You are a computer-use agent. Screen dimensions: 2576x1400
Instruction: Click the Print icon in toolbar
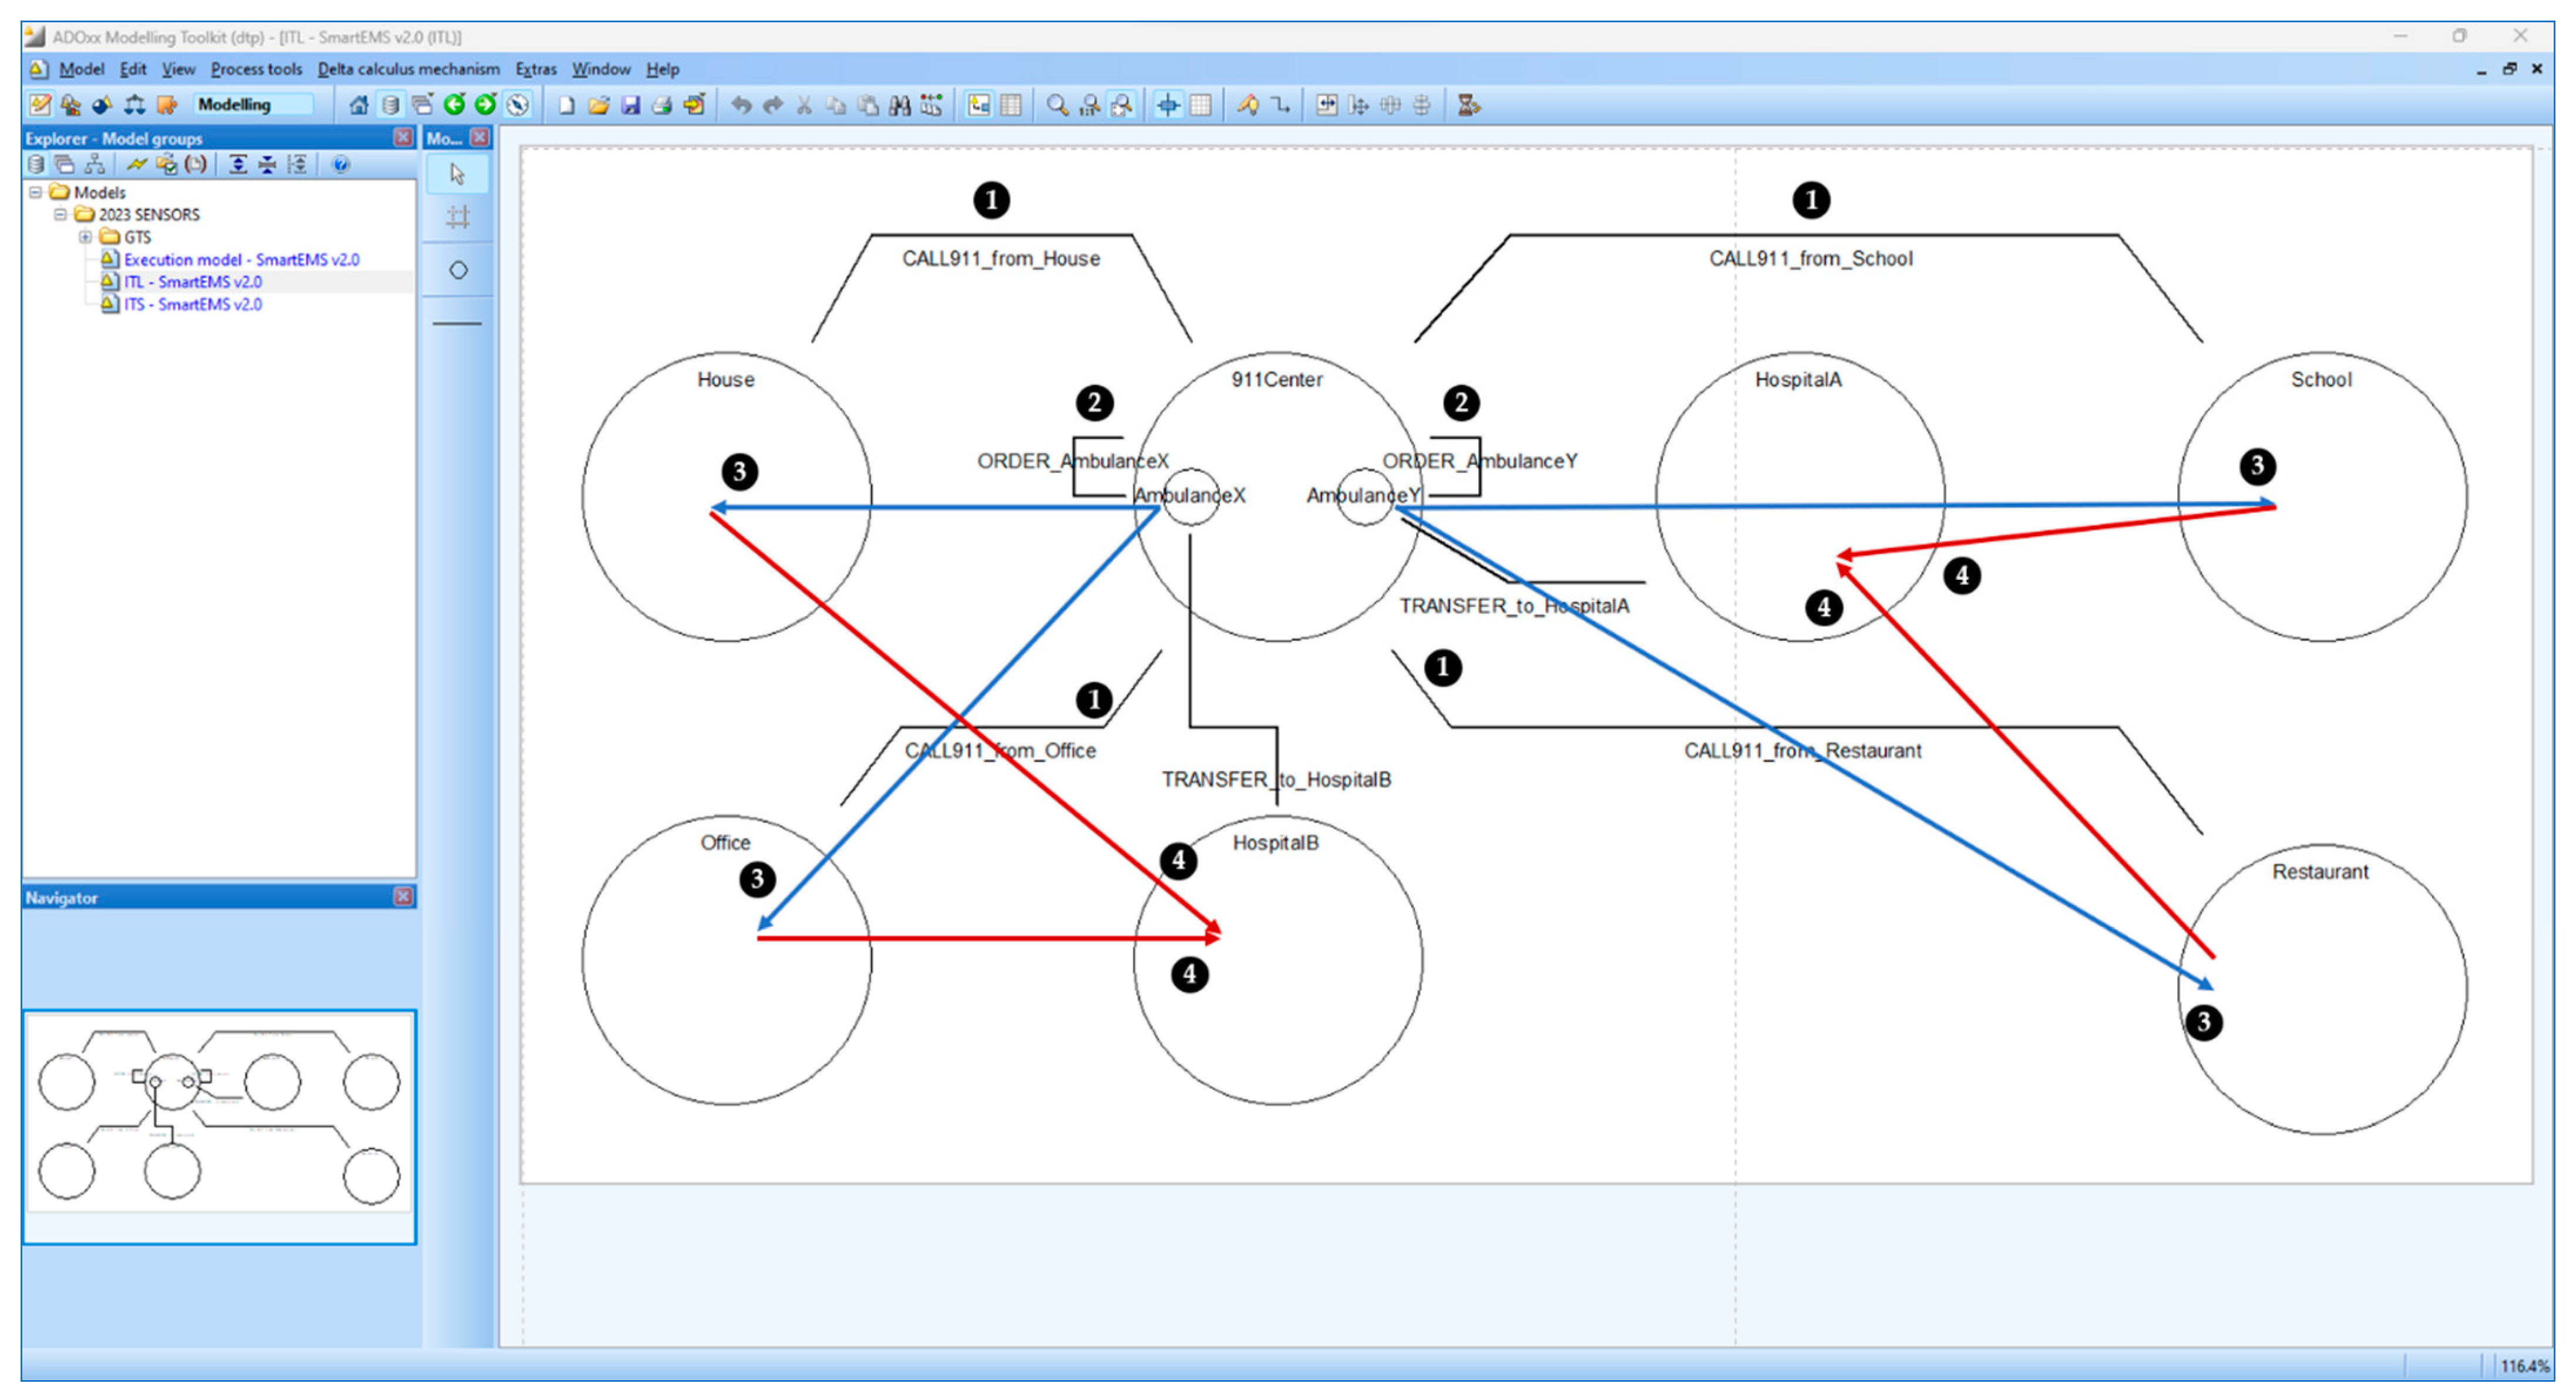pos(662,105)
